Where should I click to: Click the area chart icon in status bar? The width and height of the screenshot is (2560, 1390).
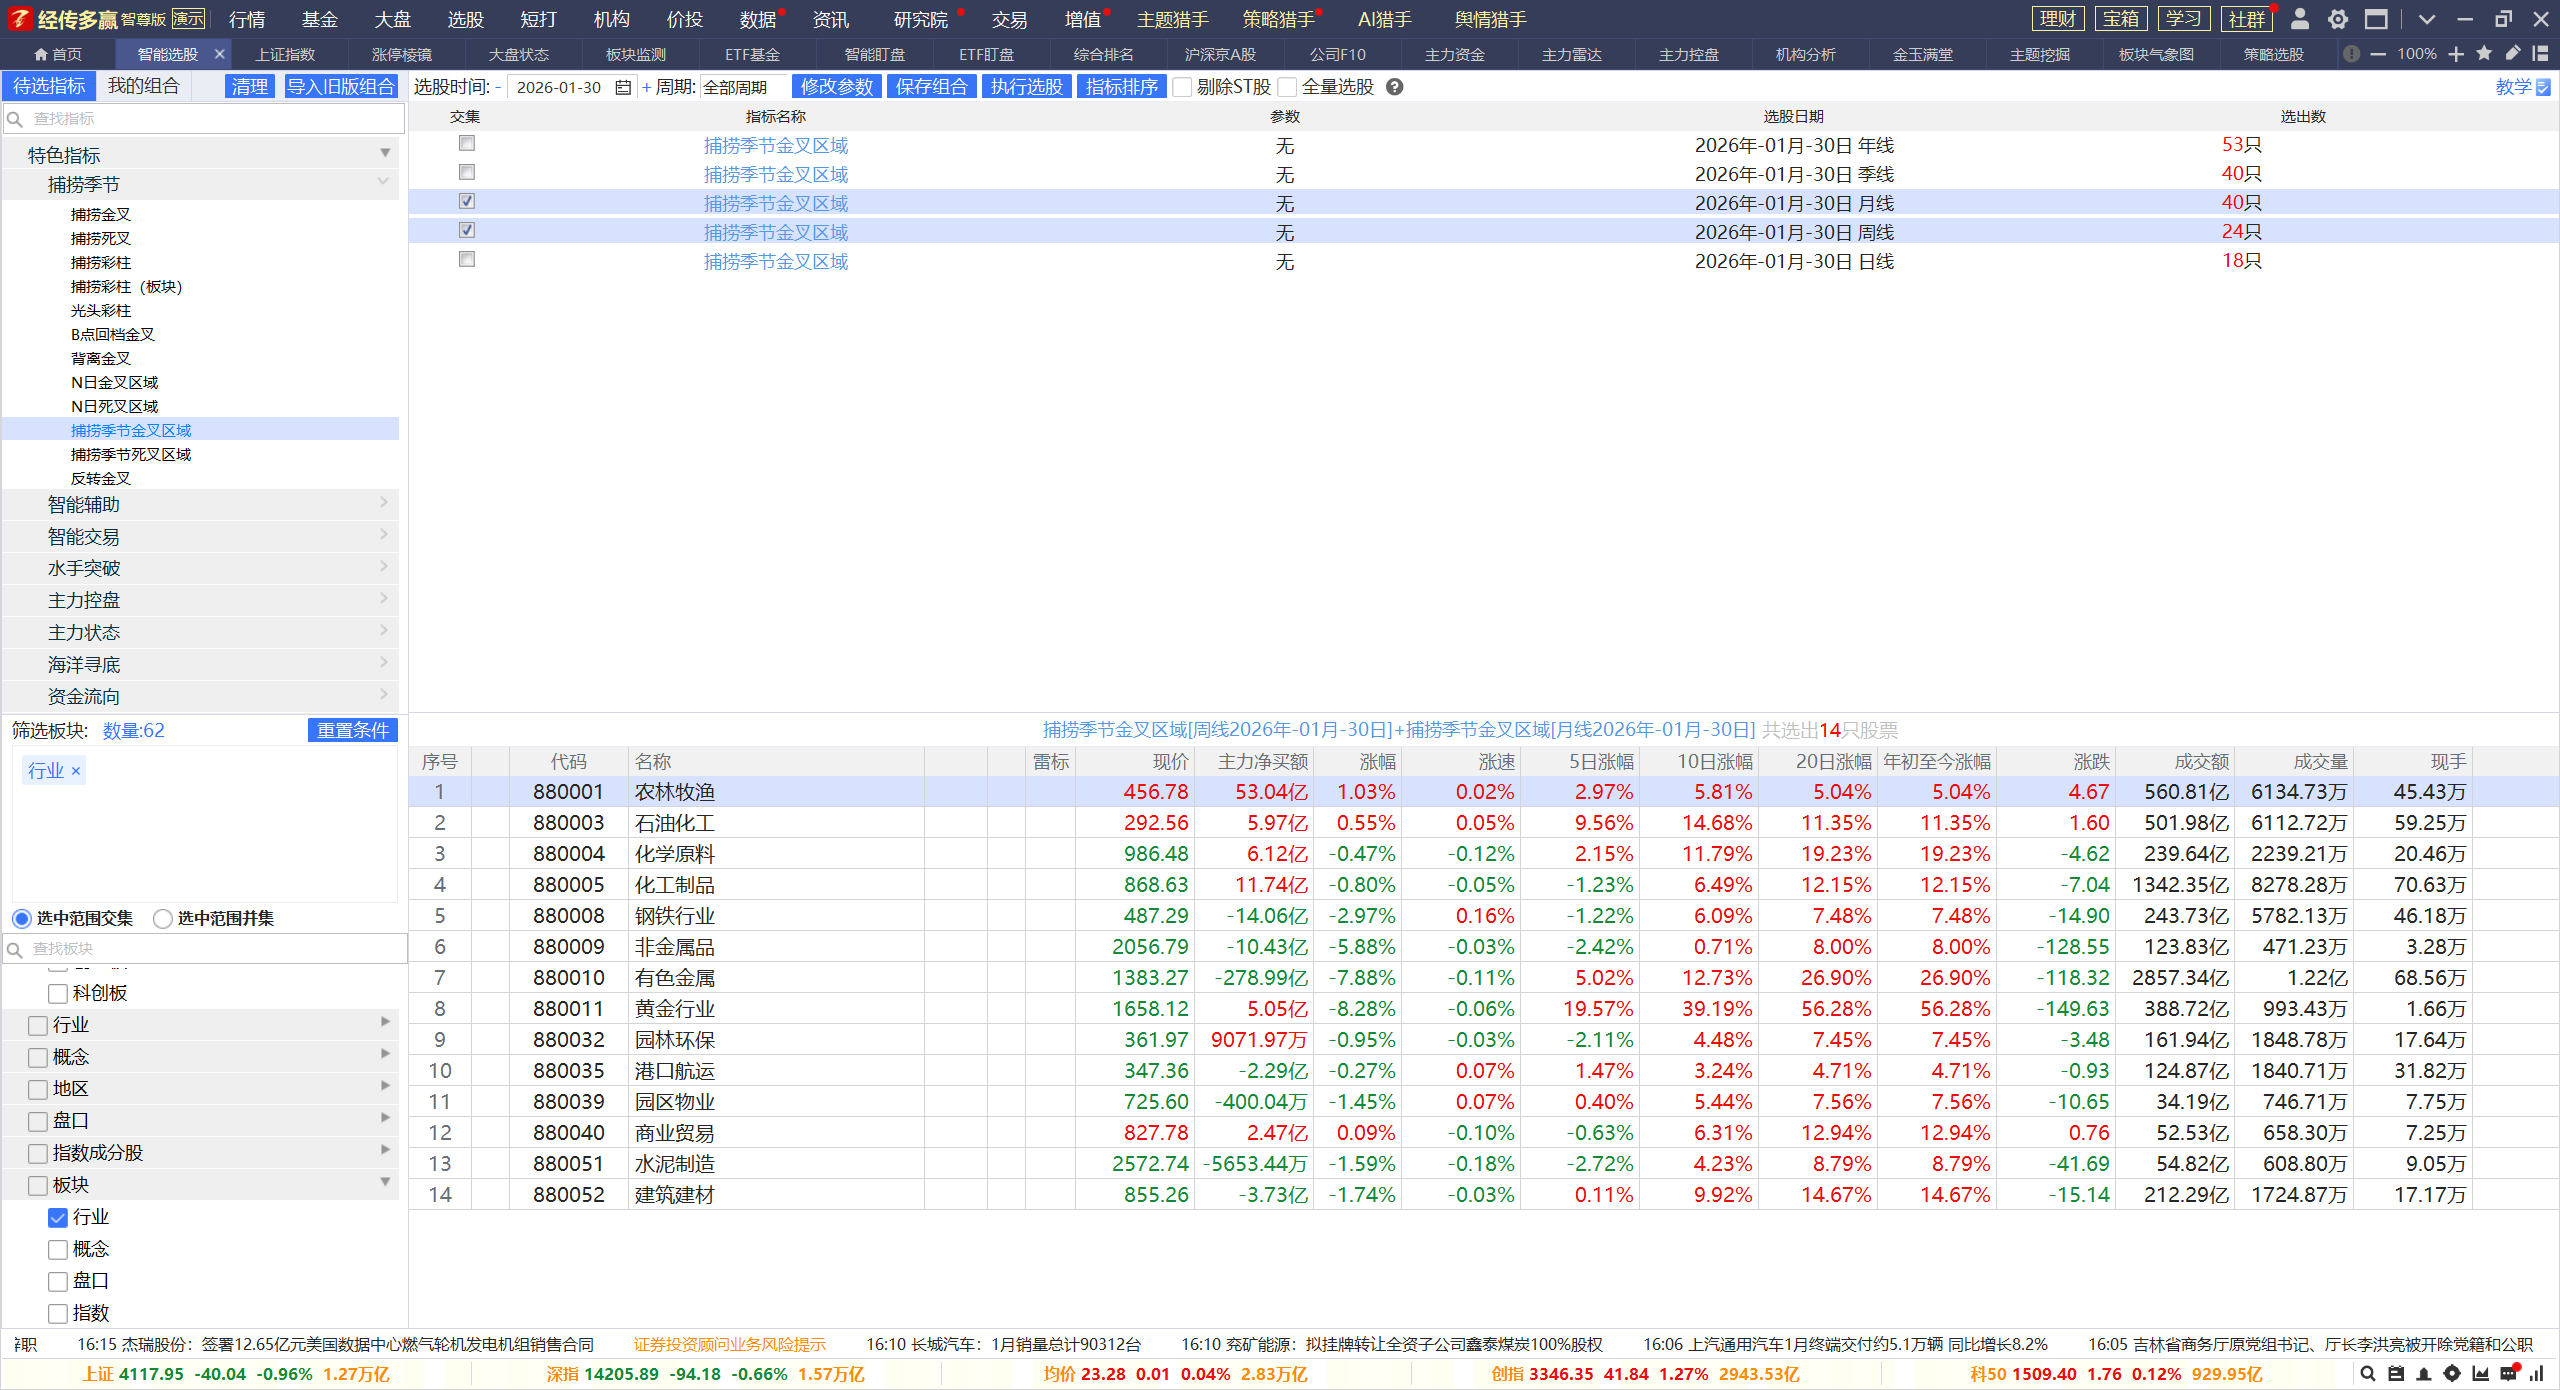(2480, 1374)
